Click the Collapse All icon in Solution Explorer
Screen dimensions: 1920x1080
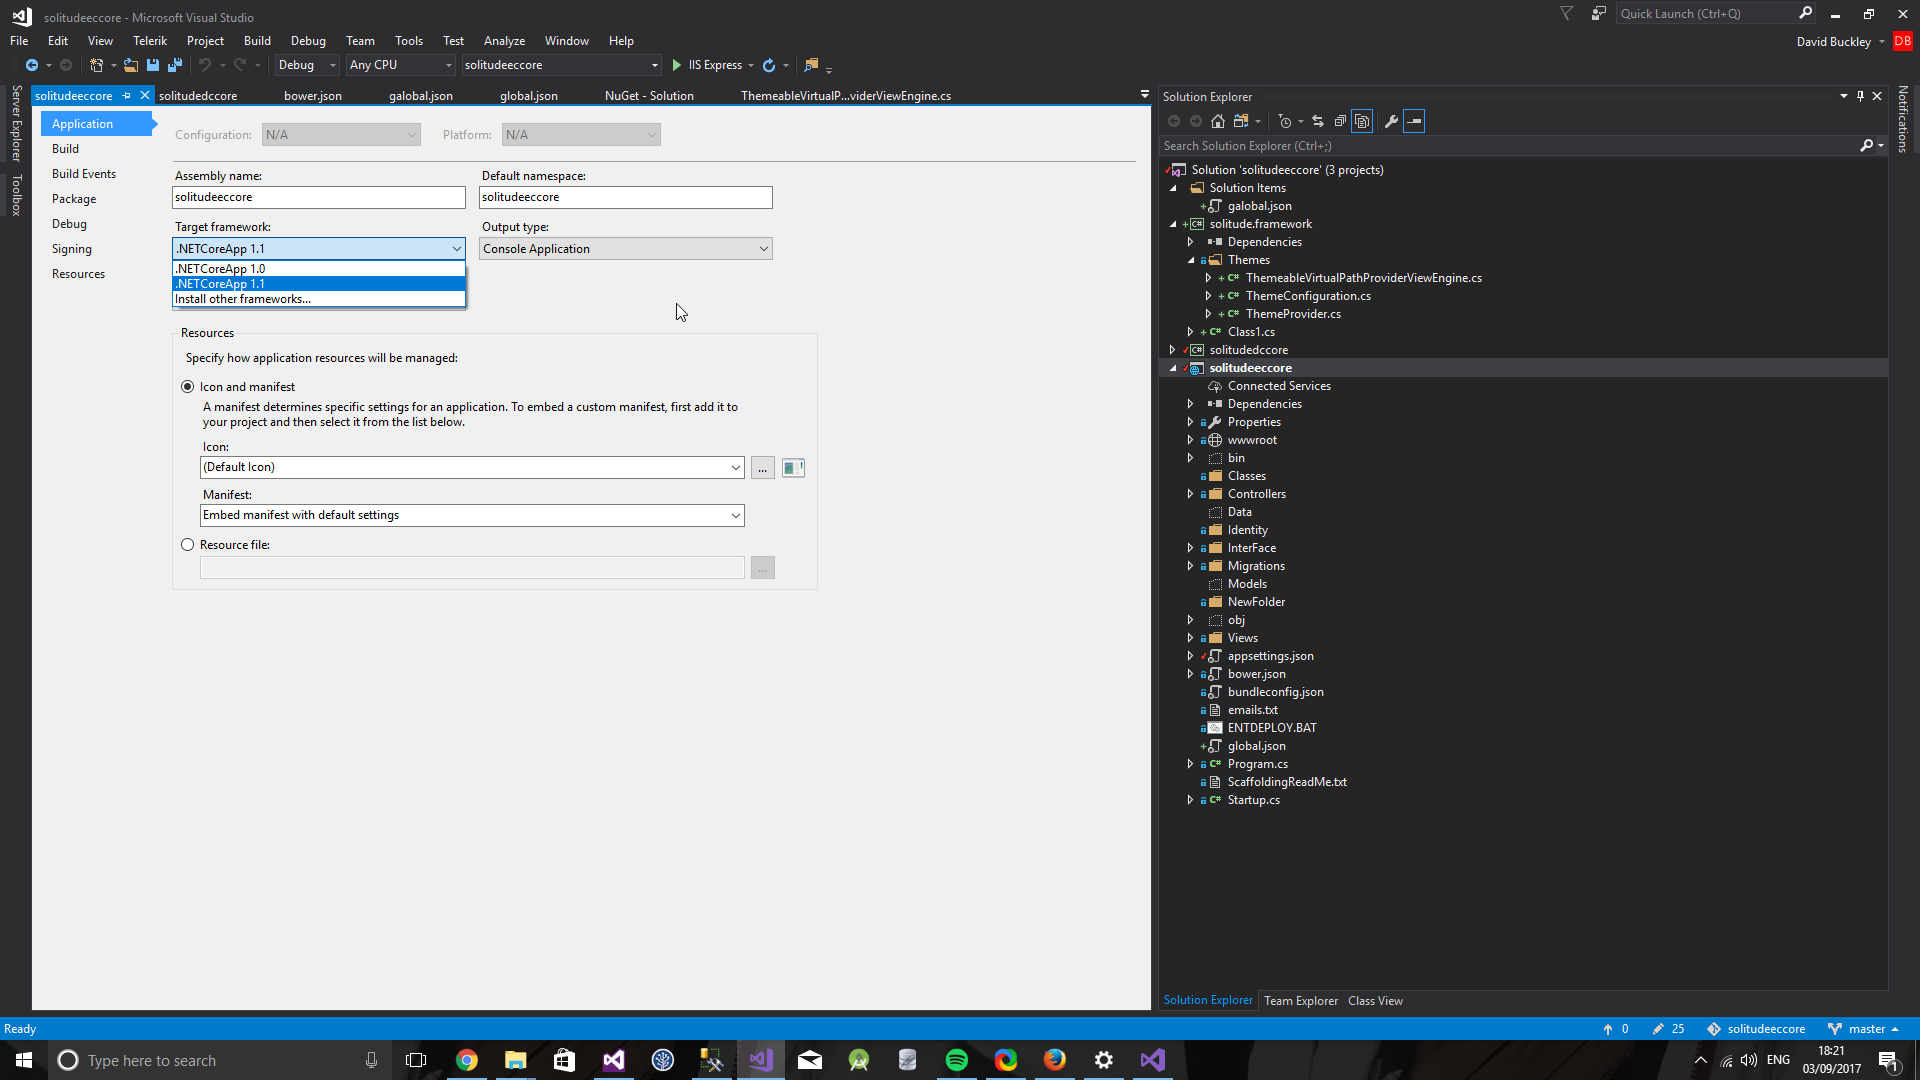tap(1340, 121)
